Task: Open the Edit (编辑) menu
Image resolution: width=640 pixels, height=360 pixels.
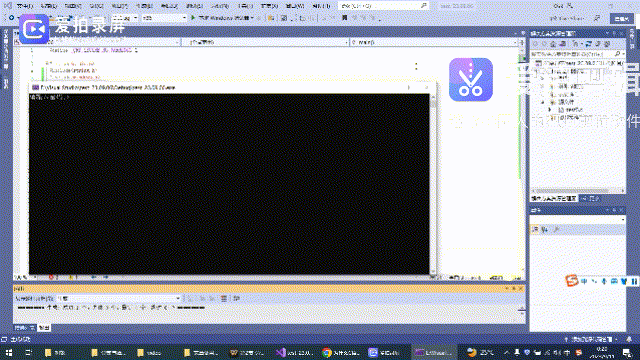Action: 49,6
